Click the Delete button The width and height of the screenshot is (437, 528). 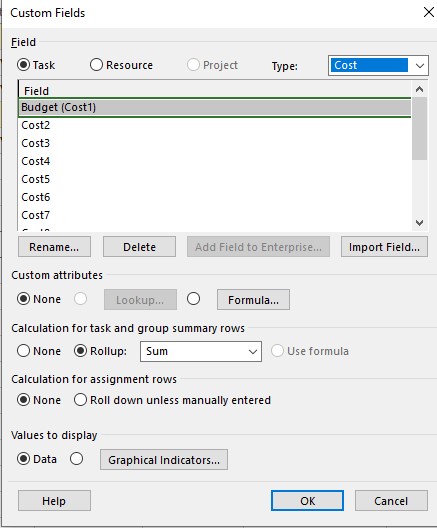coord(139,247)
